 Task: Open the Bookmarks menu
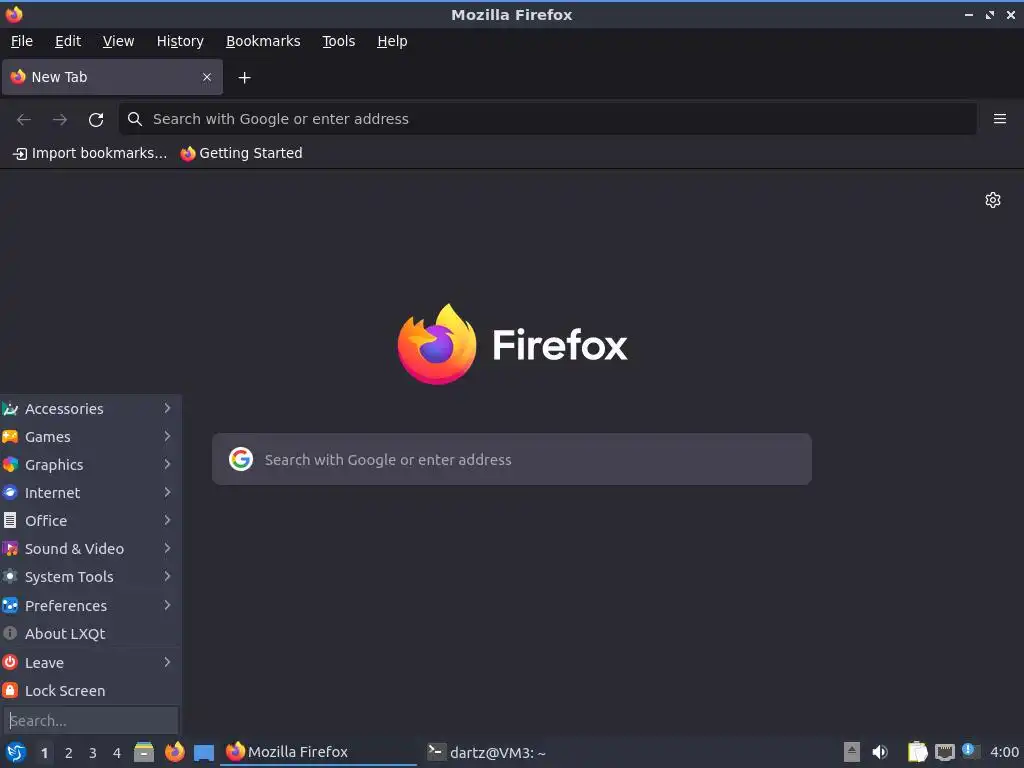pos(263,41)
